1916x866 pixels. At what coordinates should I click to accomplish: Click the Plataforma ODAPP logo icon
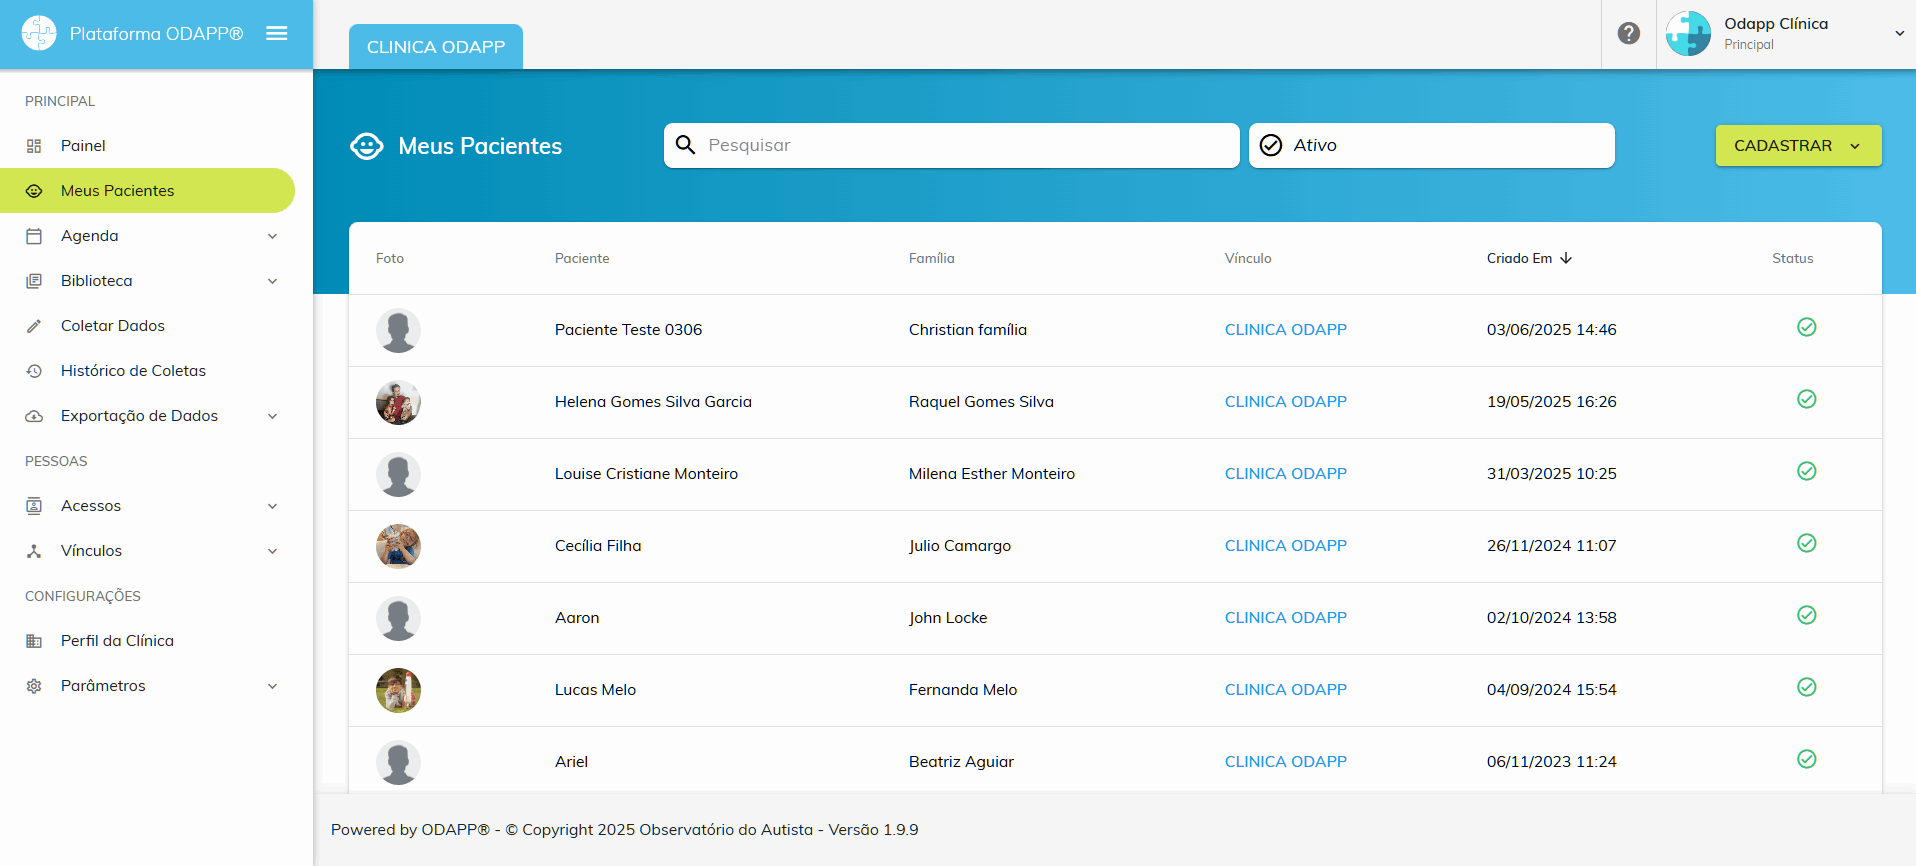point(39,33)
